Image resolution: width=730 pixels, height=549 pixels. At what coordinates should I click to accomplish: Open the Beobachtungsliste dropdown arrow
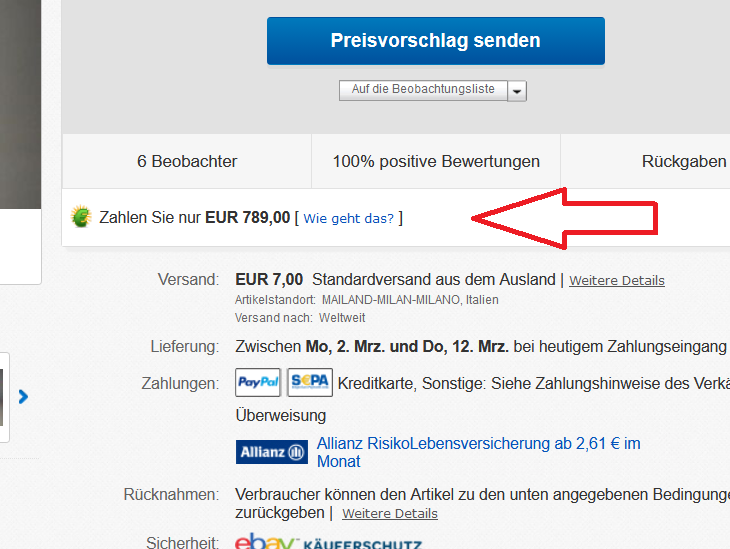coord(517,91)
